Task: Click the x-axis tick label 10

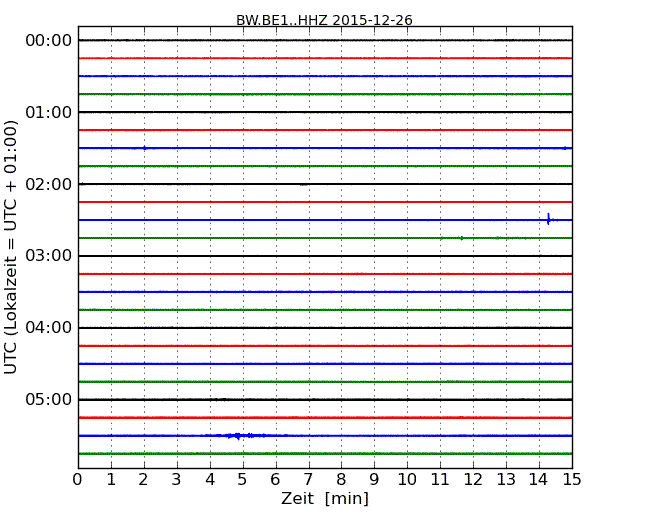Action: [x=407, y=480]
